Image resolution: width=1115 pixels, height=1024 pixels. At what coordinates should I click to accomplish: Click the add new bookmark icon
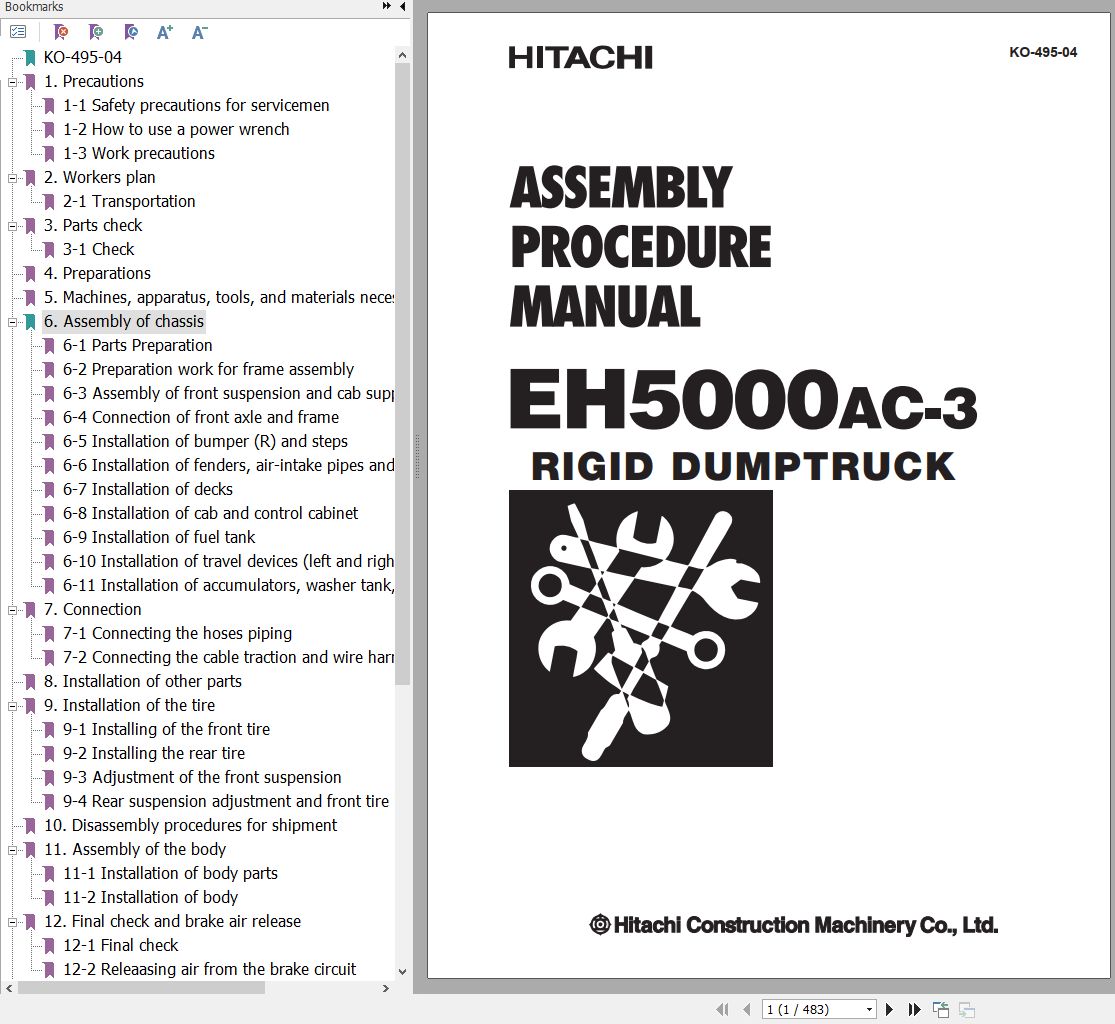95,32
